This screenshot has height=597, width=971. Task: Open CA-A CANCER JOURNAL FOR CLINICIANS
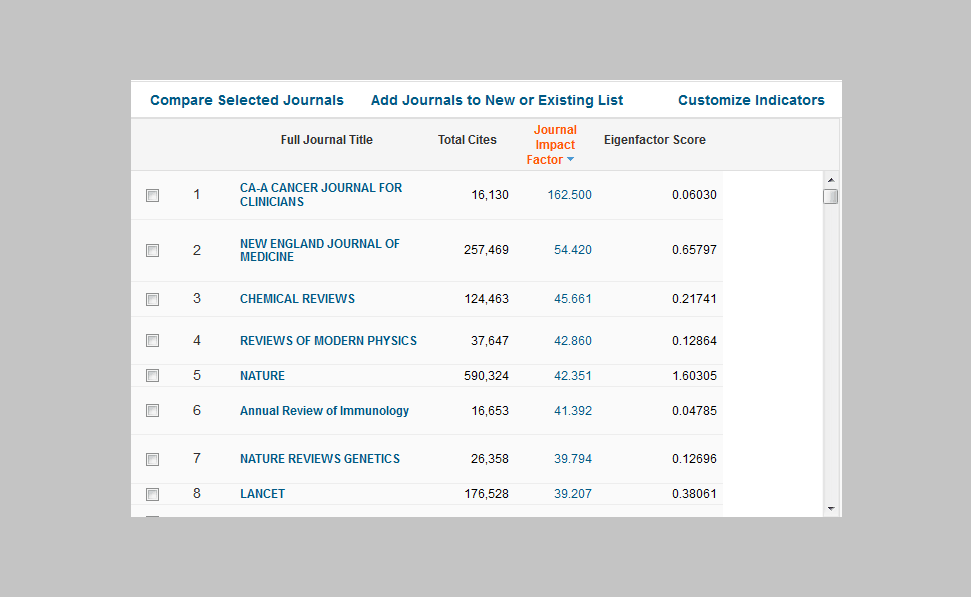coord(321,194)
